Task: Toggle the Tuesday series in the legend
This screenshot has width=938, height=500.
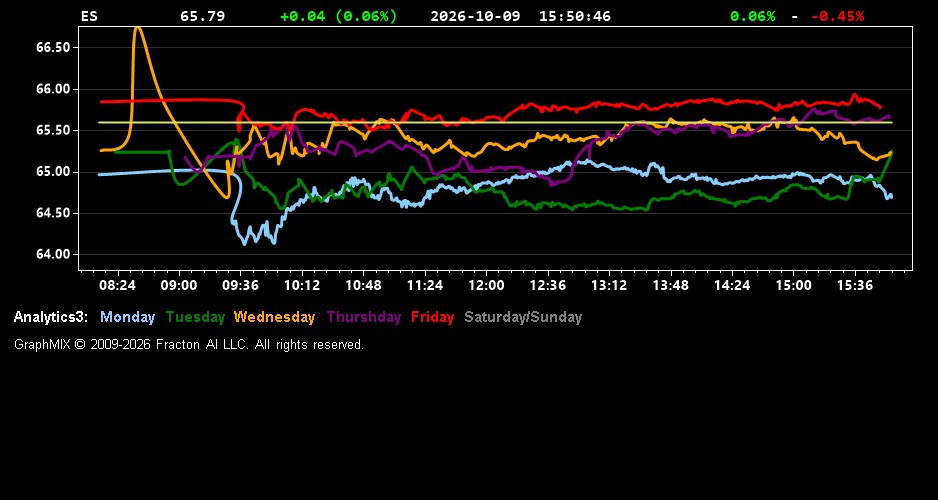Action: coord(196,318)
